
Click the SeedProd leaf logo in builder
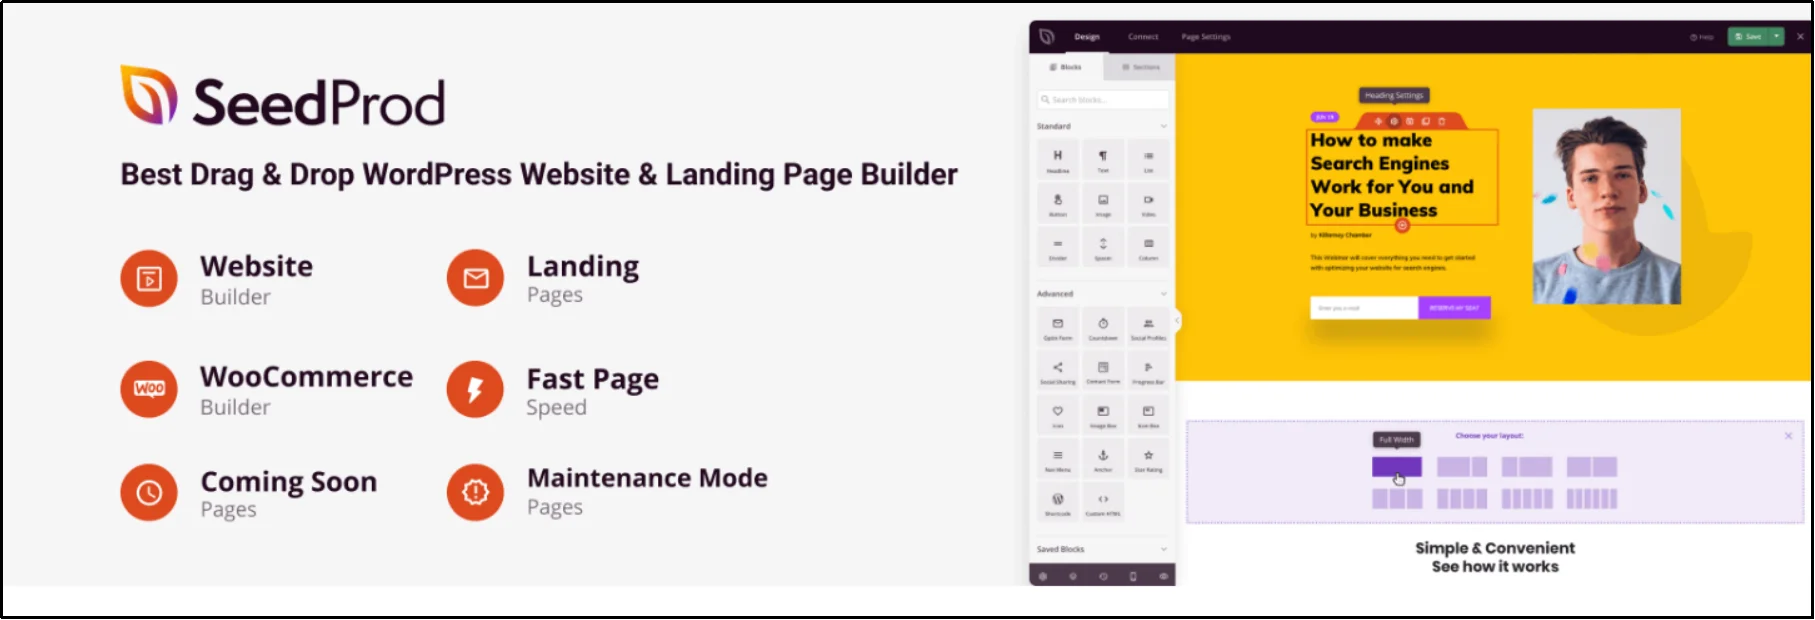(1047, 36)
